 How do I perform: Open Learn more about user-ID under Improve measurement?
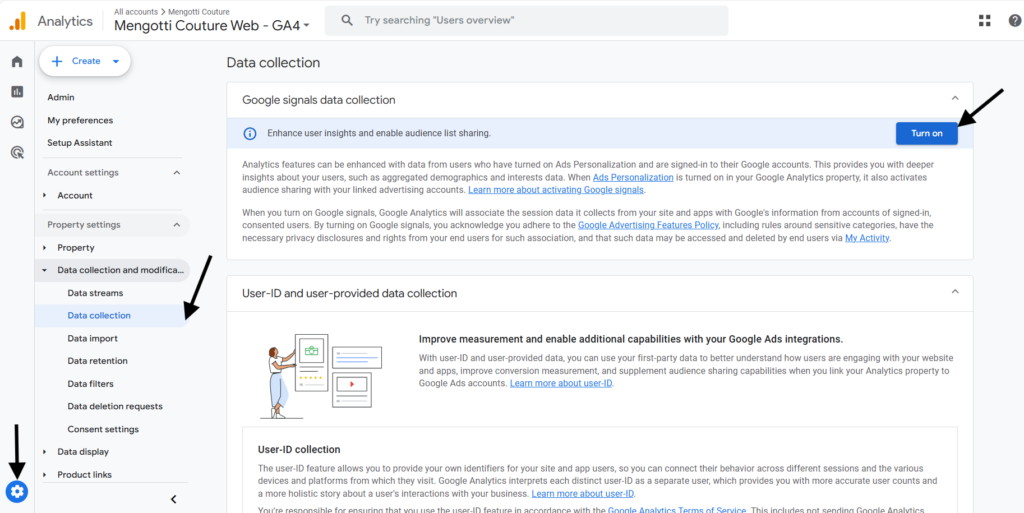click(561, 383)
